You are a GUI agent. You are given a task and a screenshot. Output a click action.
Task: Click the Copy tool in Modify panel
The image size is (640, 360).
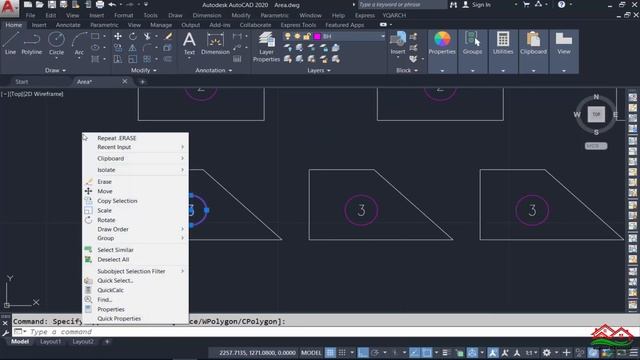click(x=118, y=48)
